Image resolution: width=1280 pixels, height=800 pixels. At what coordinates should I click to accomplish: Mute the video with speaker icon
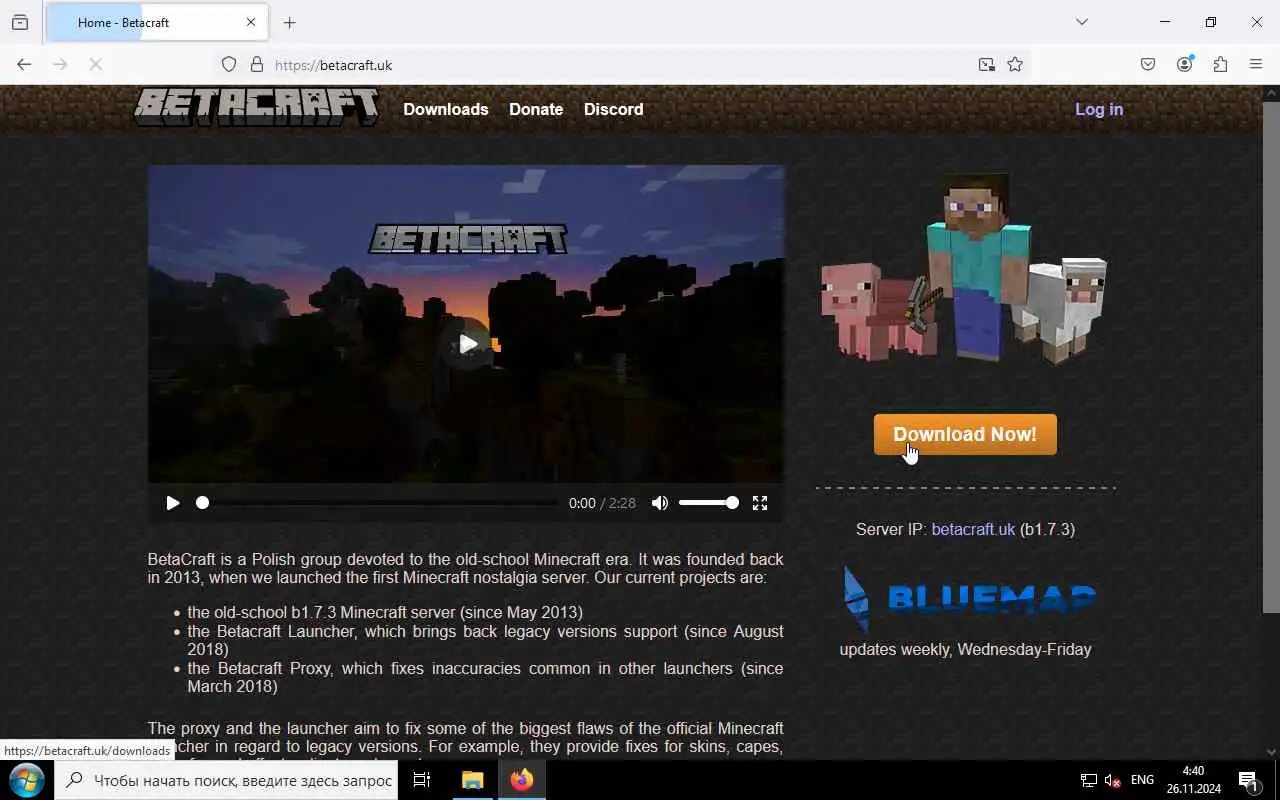(x=659, y=503)
